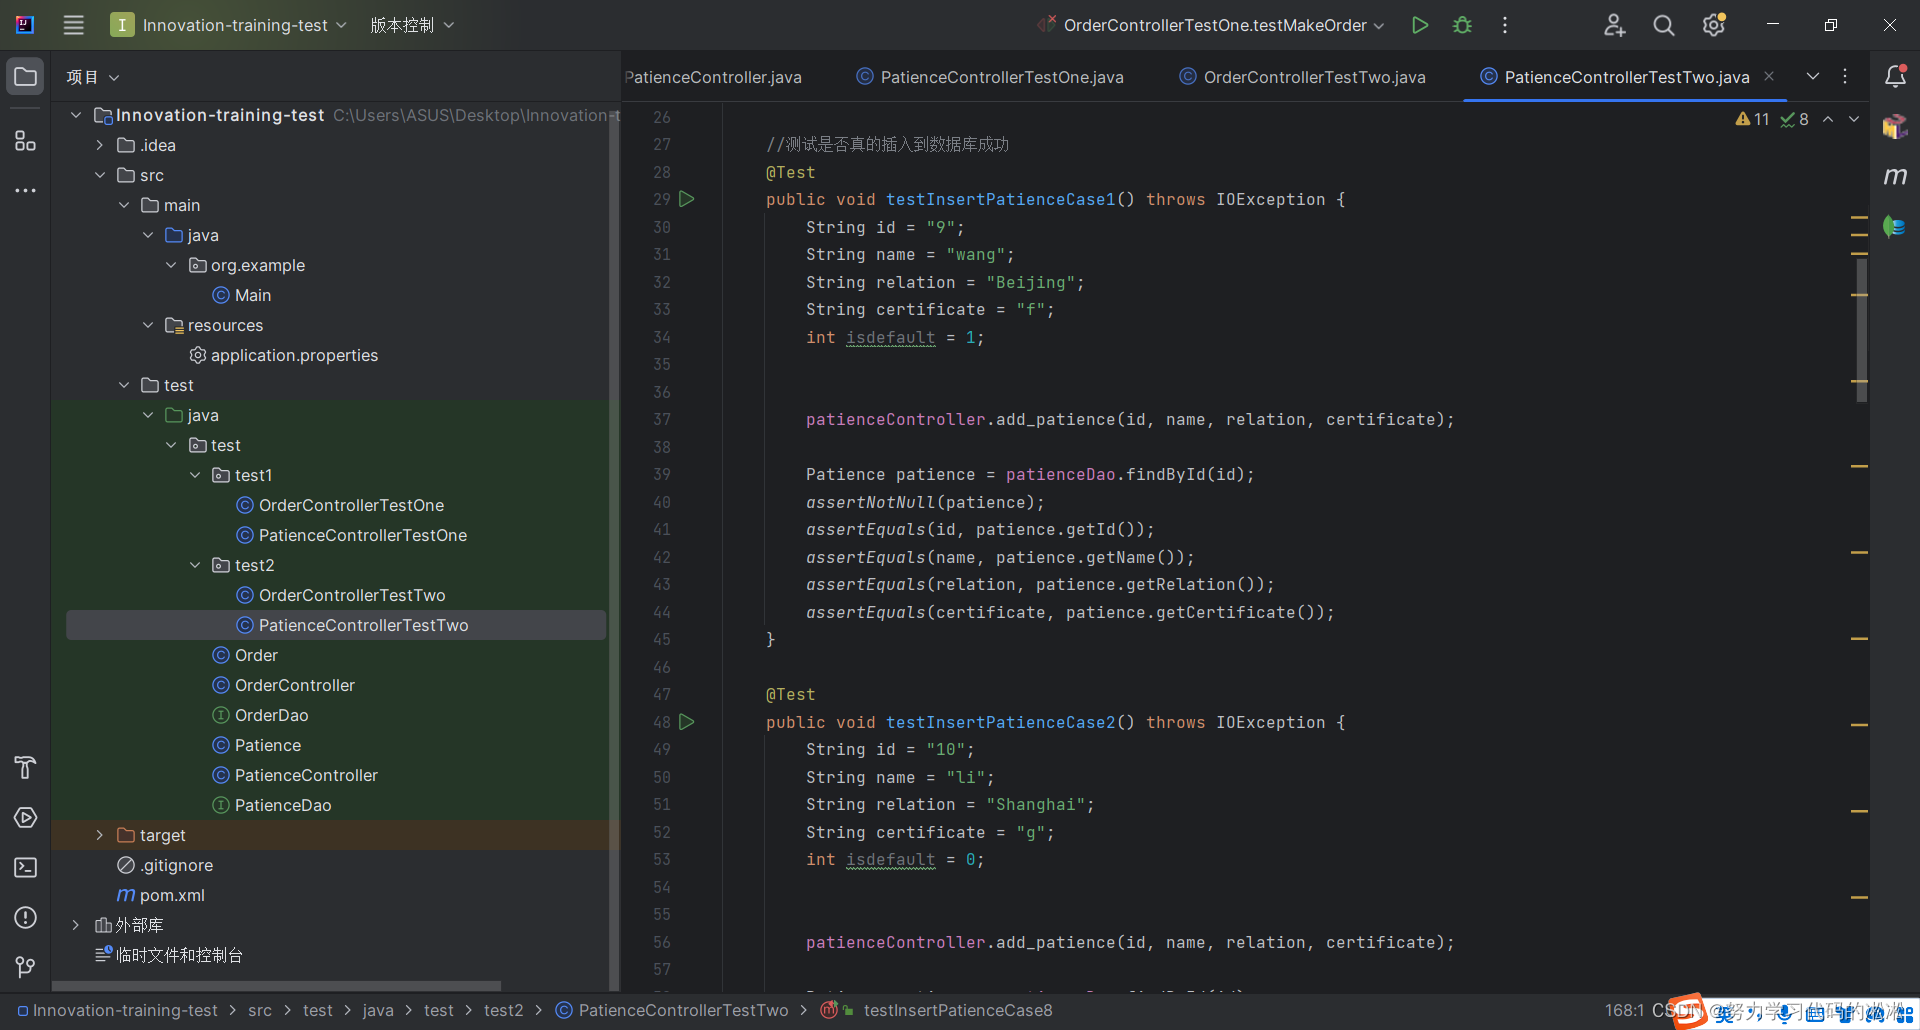1920x1030 pixels.
Task: Click breadcrumb src in status bar
Action: pos(260,1010)
